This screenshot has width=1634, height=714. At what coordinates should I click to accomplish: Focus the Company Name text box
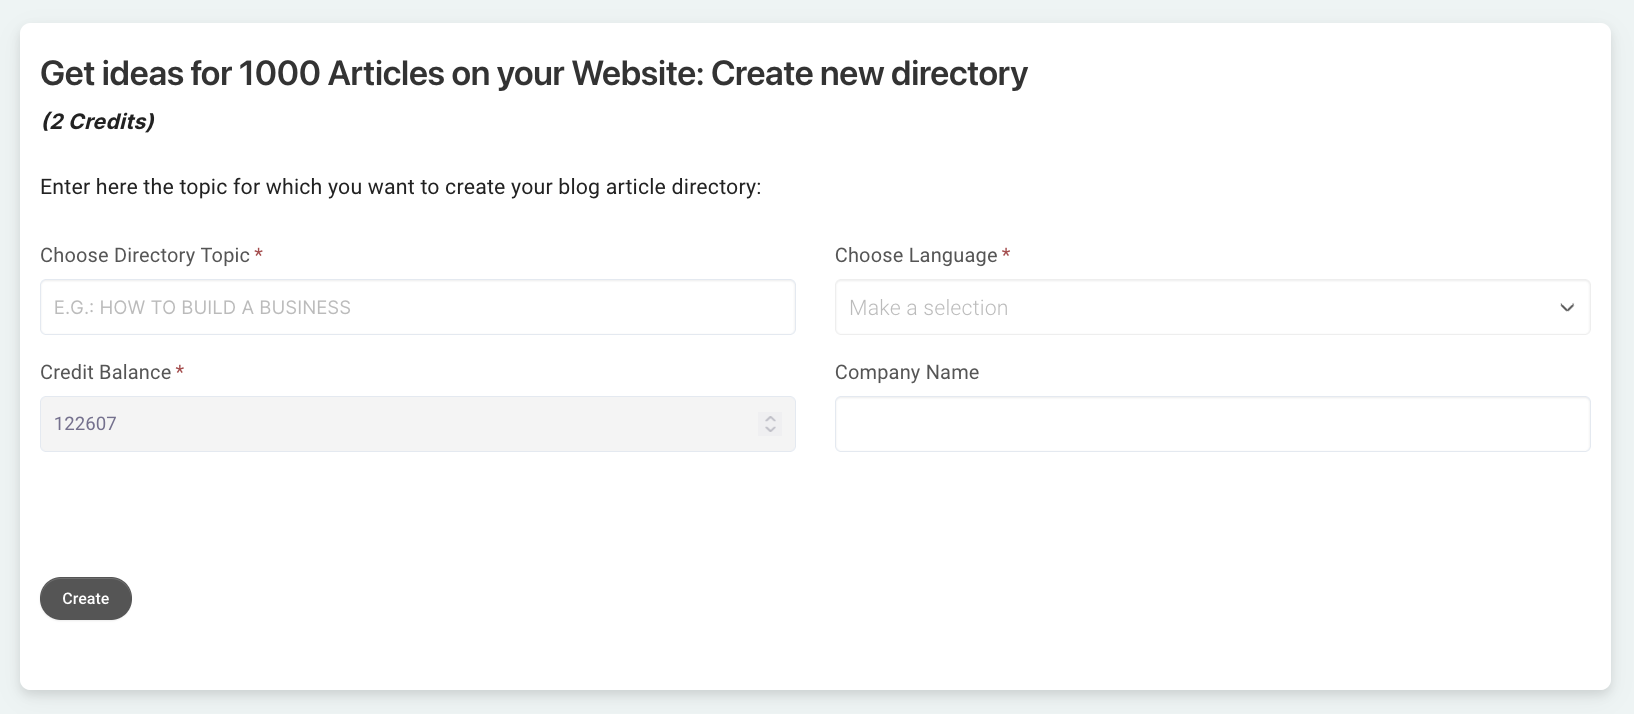1212,424
